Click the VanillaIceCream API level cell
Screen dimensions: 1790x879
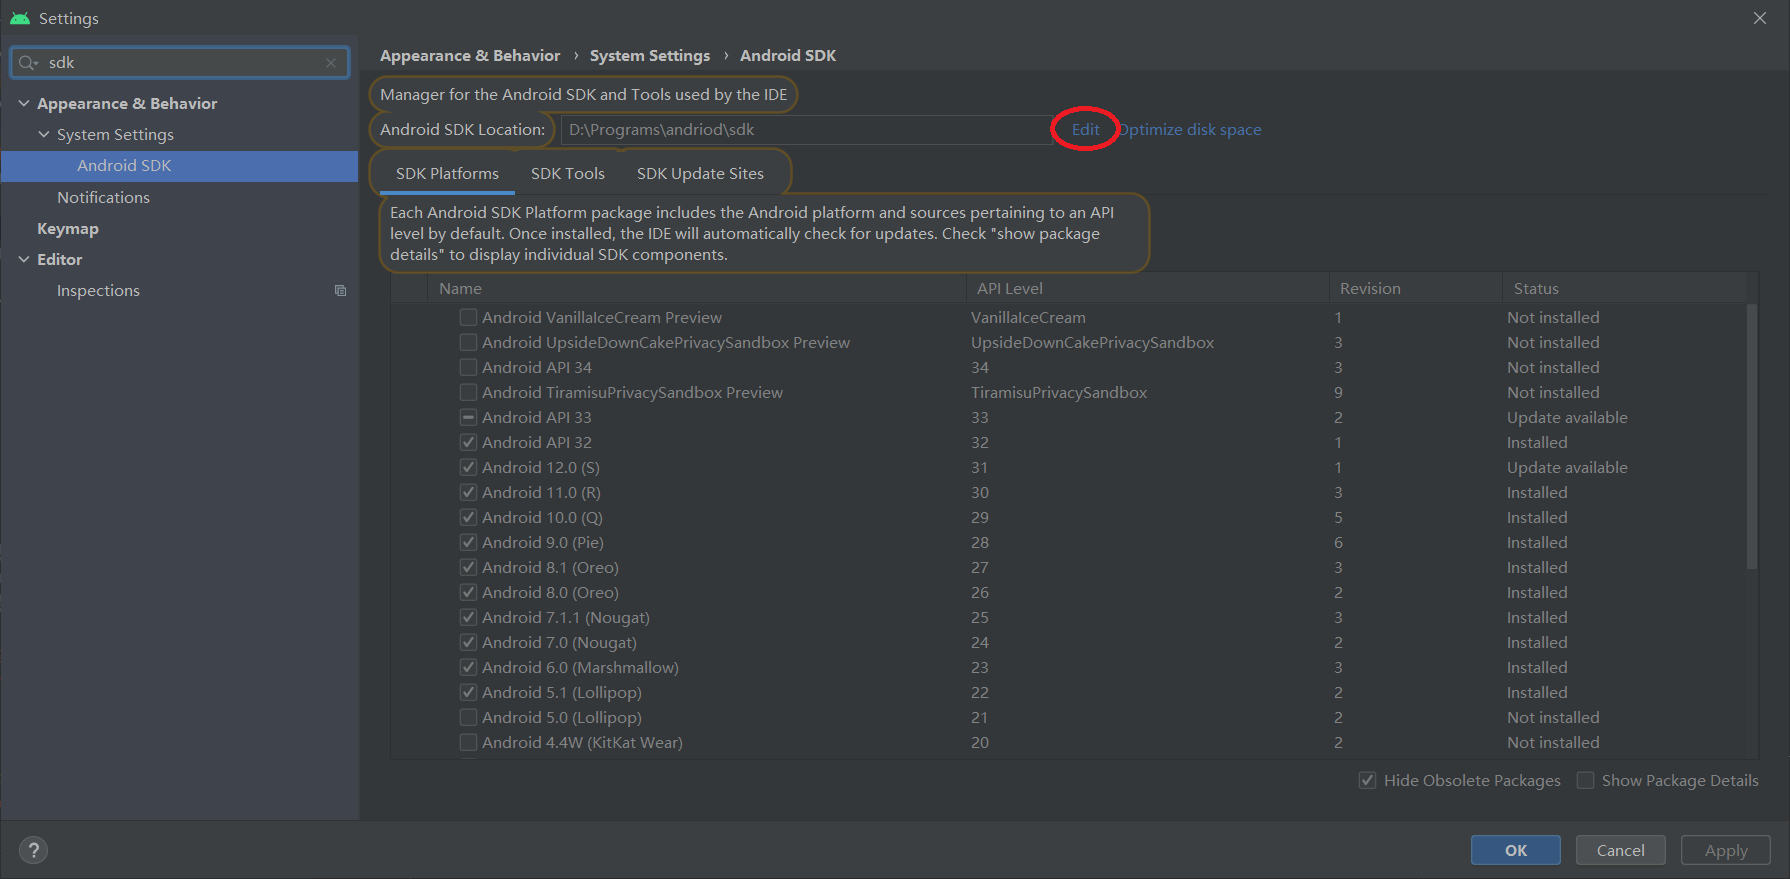tap(1028, 317)
